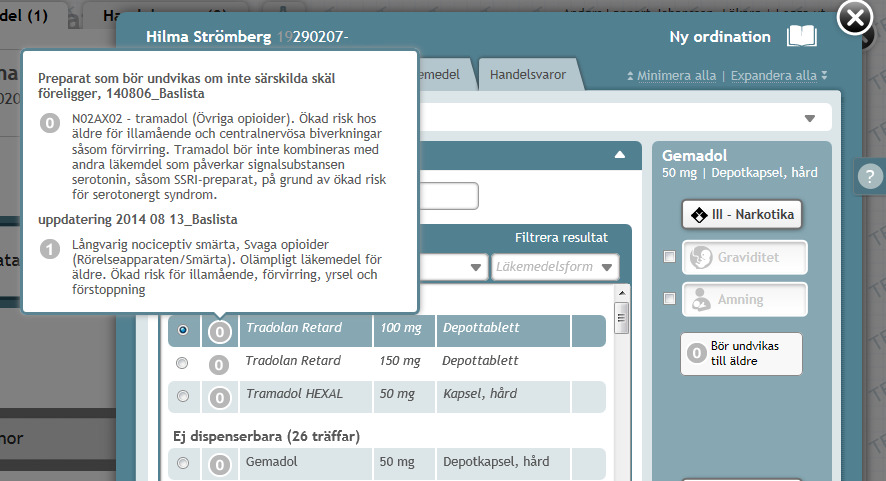Click patient name Hilma Strömberg
Viewport: 886px width, 481px height.
[209, 37]
